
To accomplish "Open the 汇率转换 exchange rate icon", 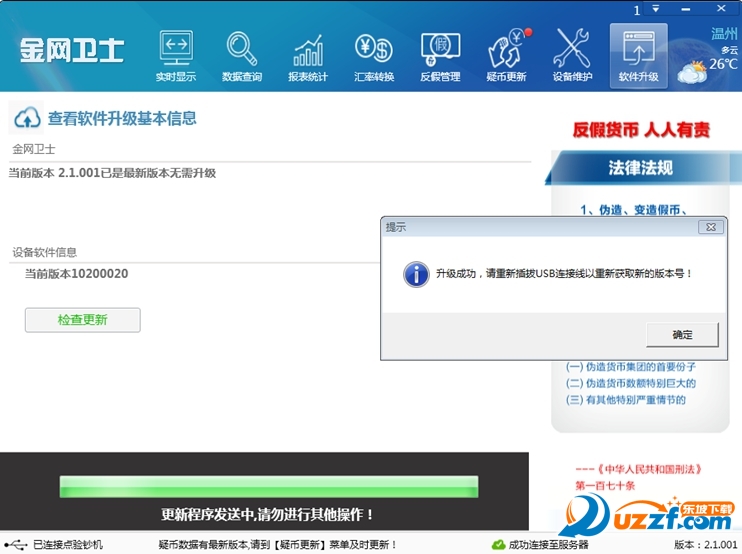I will pyautogui.click(x=374, y=56).
